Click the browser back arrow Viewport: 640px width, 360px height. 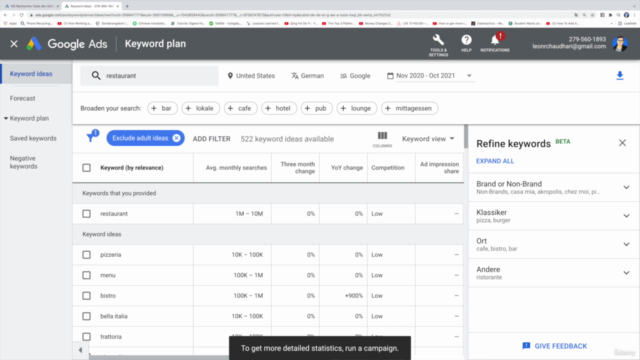pos(5,15)
